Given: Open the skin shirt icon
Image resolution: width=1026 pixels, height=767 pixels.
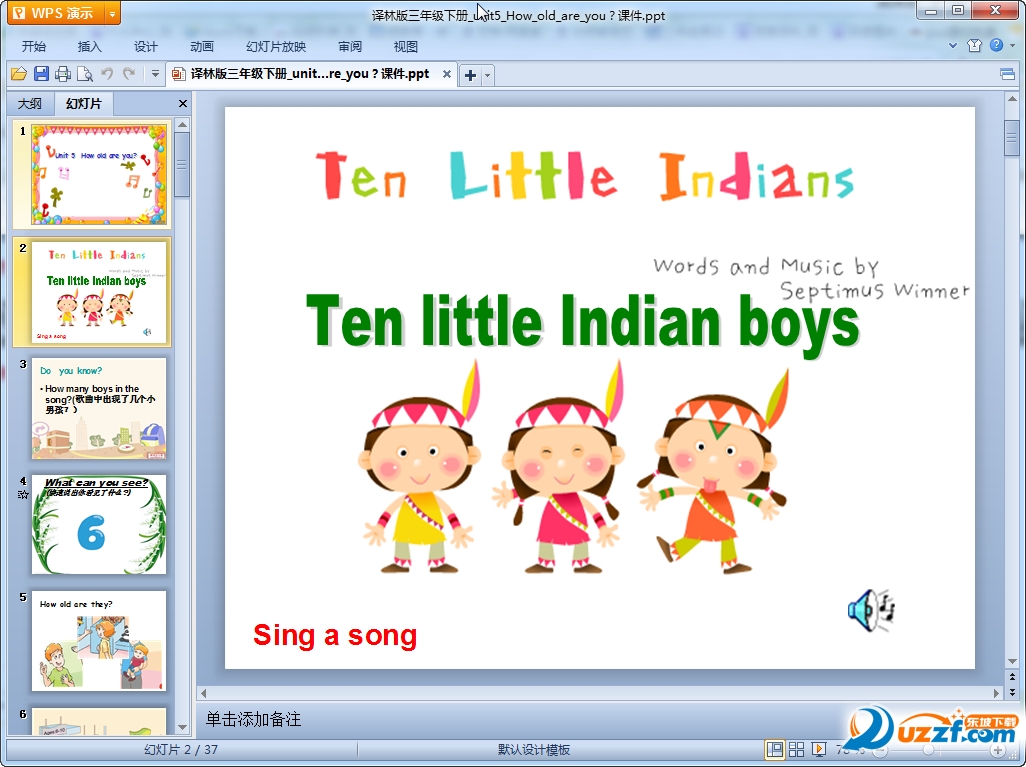Looking at the screenshot, I should click(974, 45).
